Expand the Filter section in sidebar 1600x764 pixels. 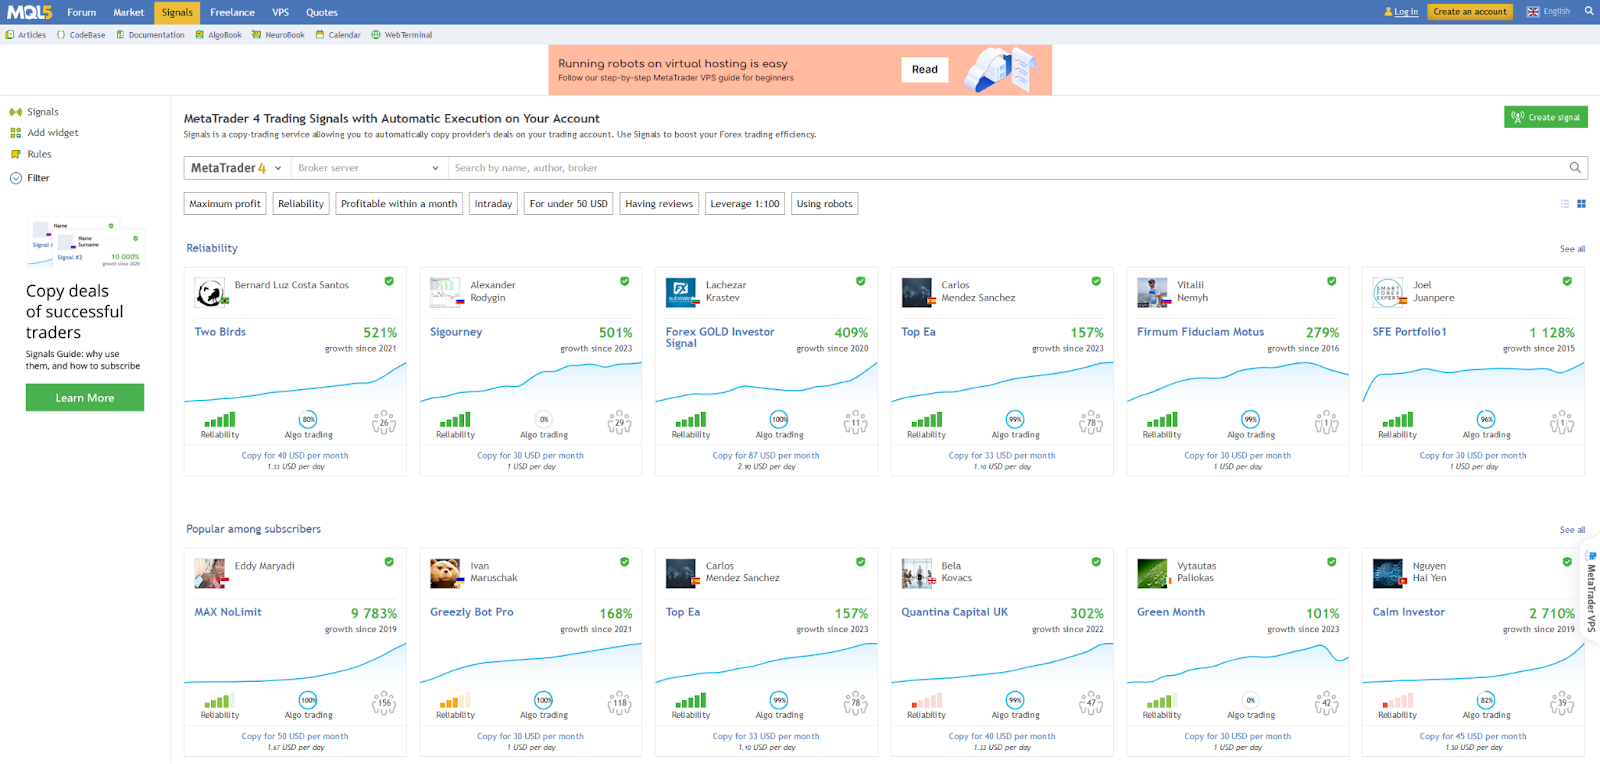click(x=38, y=178)
